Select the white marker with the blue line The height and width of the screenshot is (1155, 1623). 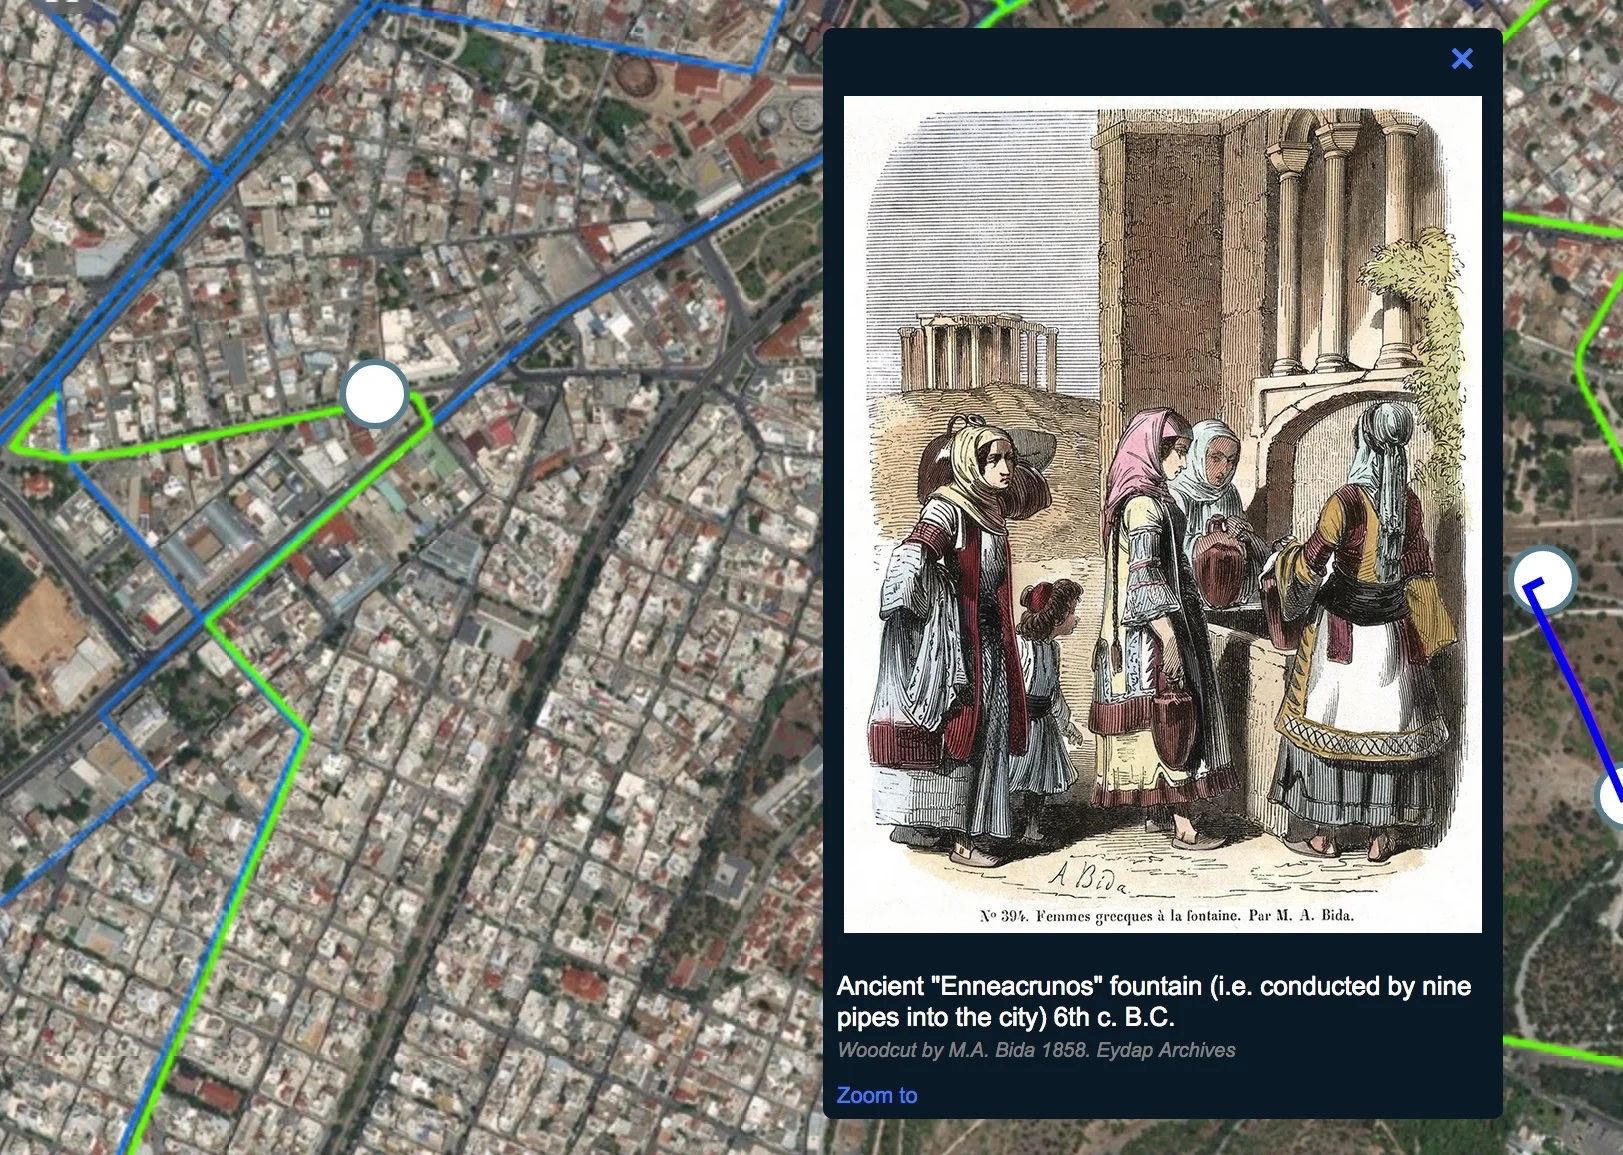1544,580
